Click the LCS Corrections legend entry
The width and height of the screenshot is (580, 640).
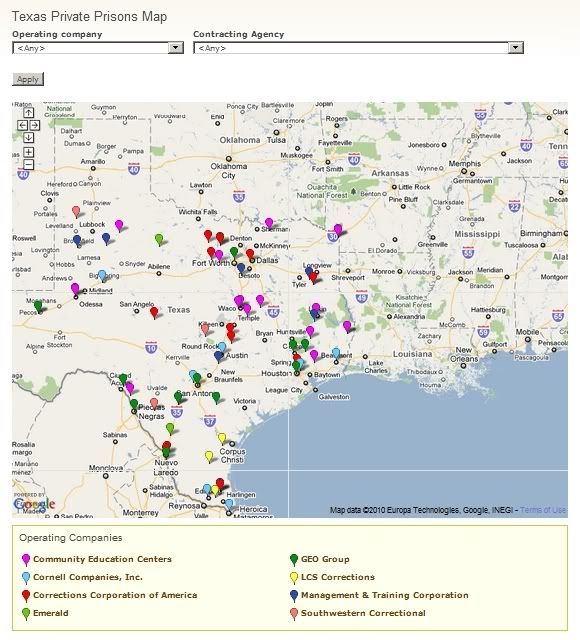pyautogui.click(x=338, y=577)
